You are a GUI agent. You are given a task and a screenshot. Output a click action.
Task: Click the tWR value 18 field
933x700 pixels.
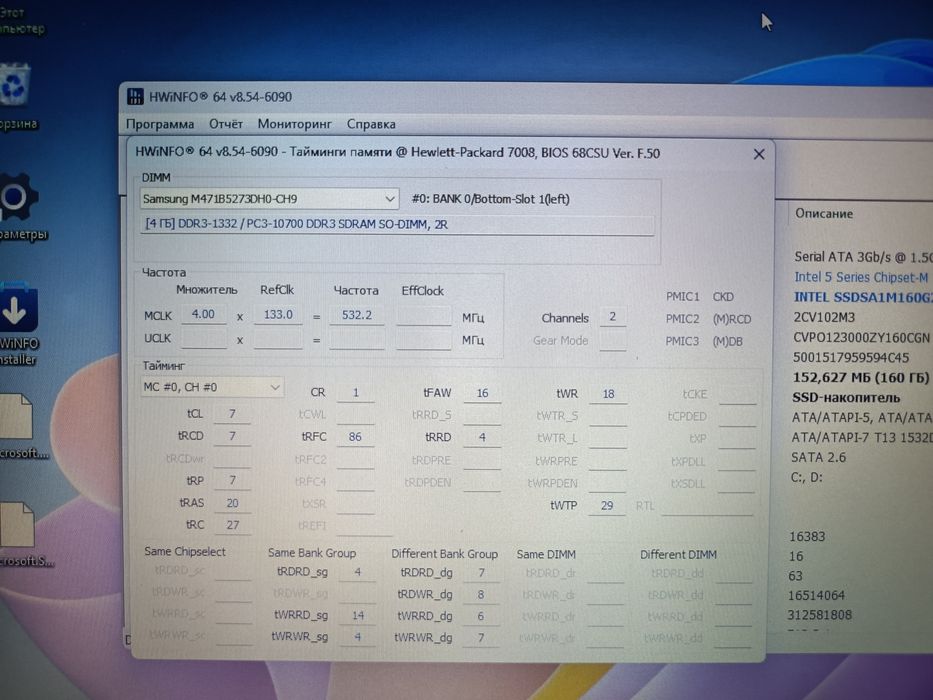[608, 394]
